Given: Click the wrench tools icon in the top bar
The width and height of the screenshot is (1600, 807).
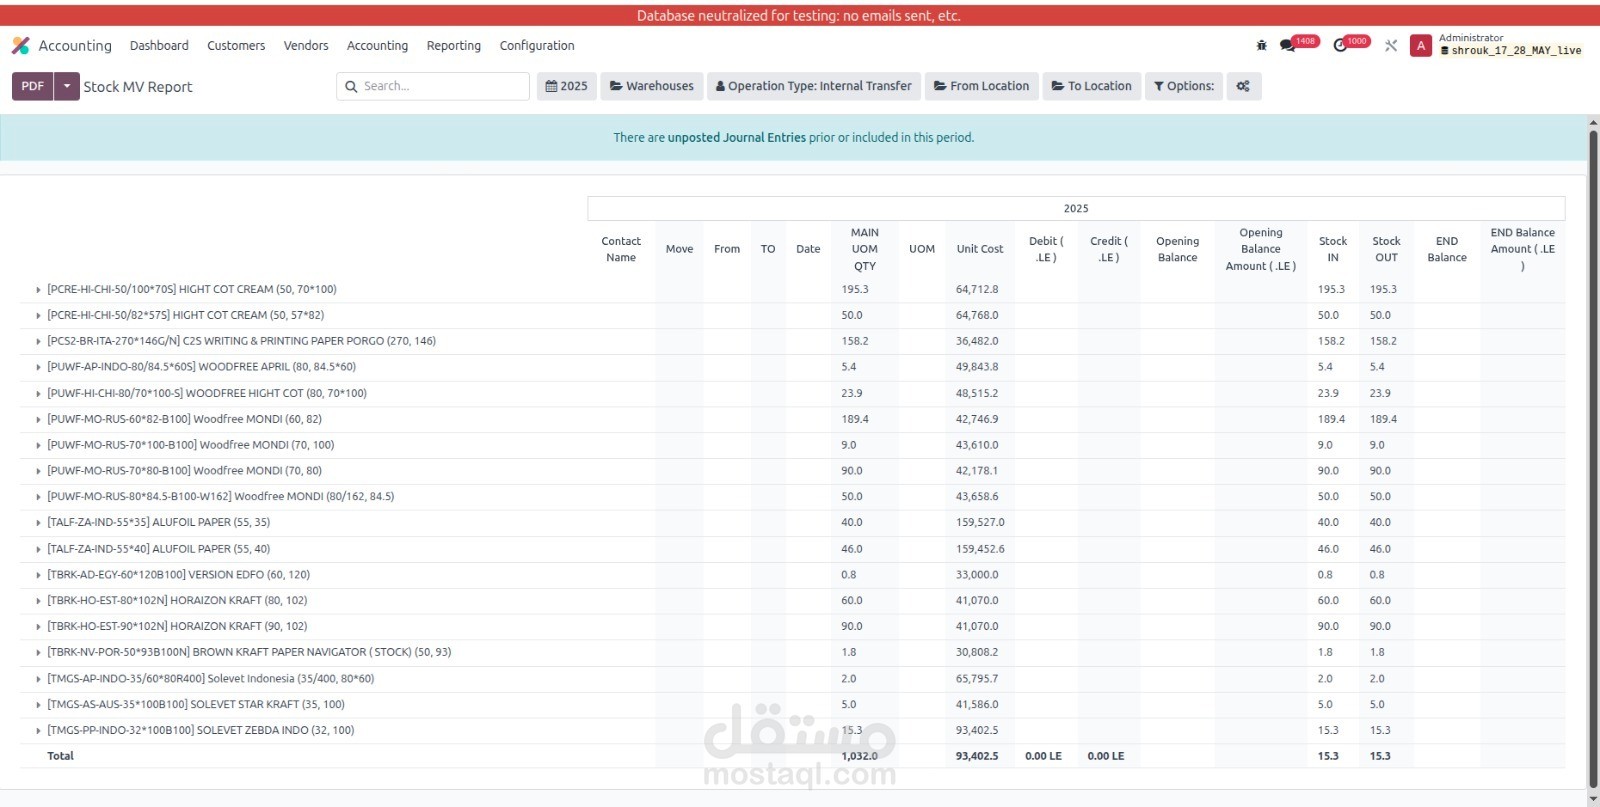Looking at the screenshot, I should click(x=1391, y=46).
